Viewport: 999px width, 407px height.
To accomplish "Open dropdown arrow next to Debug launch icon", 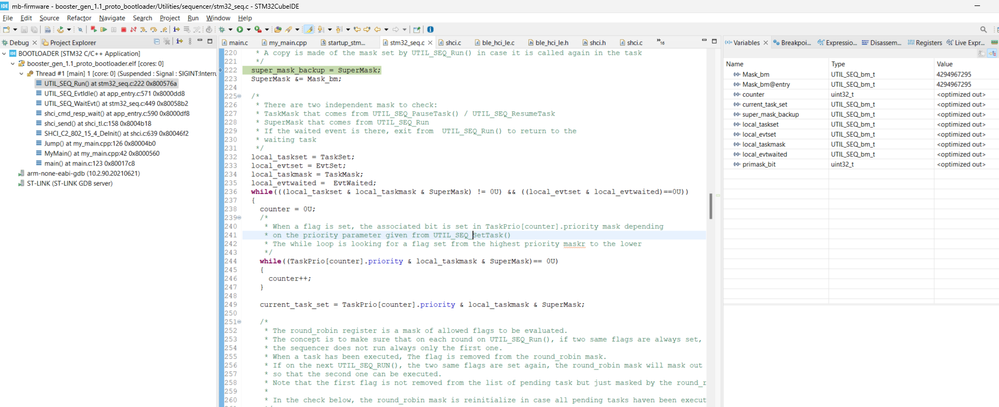I will pos(230,29).
